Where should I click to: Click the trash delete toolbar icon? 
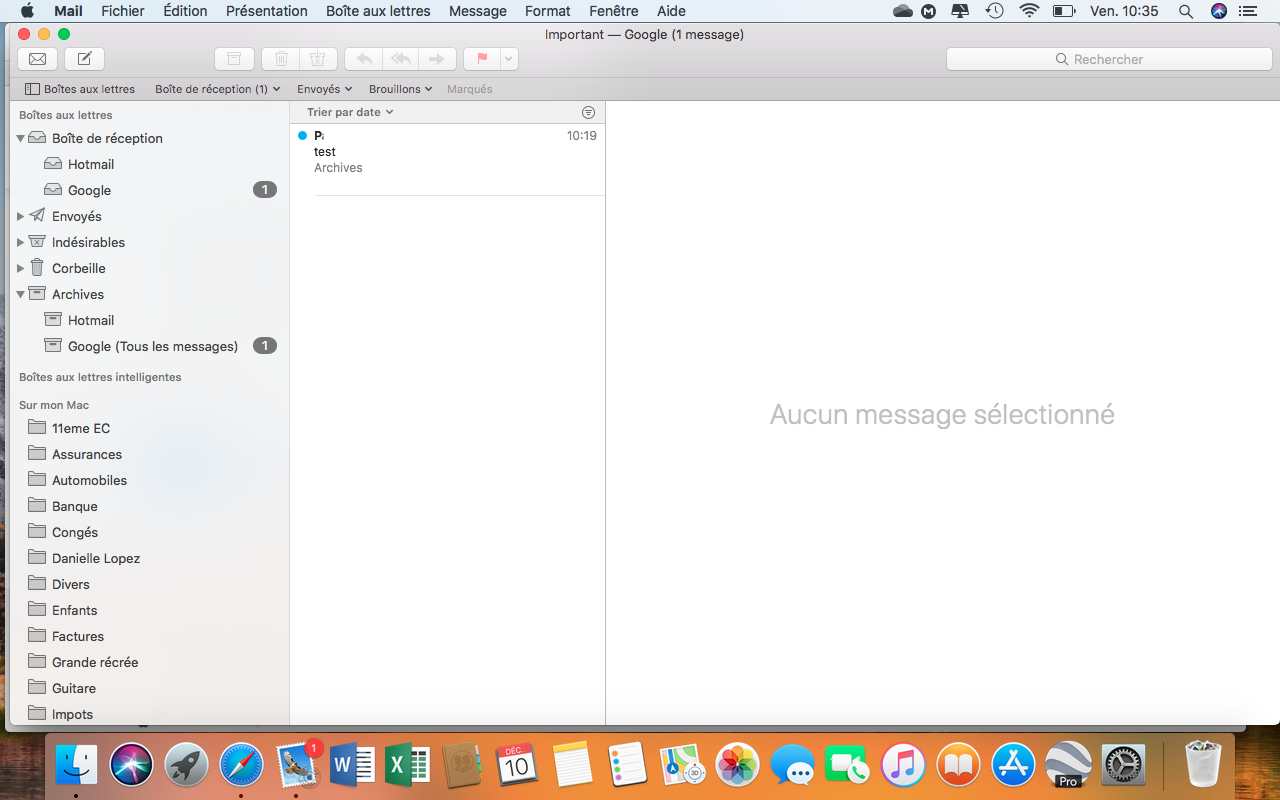click(281, 59)
